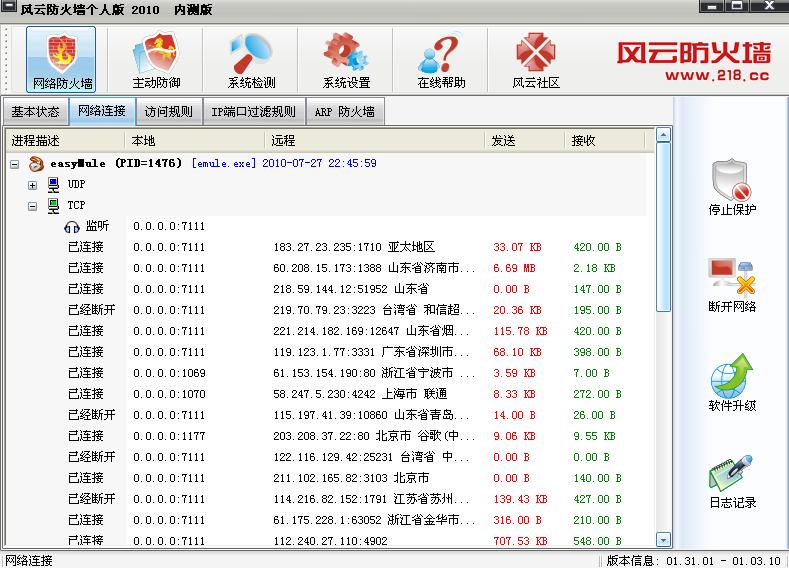Click the 9.55 KB received value
Viewport: 789px width, 568px height.
tap(594, 436)
